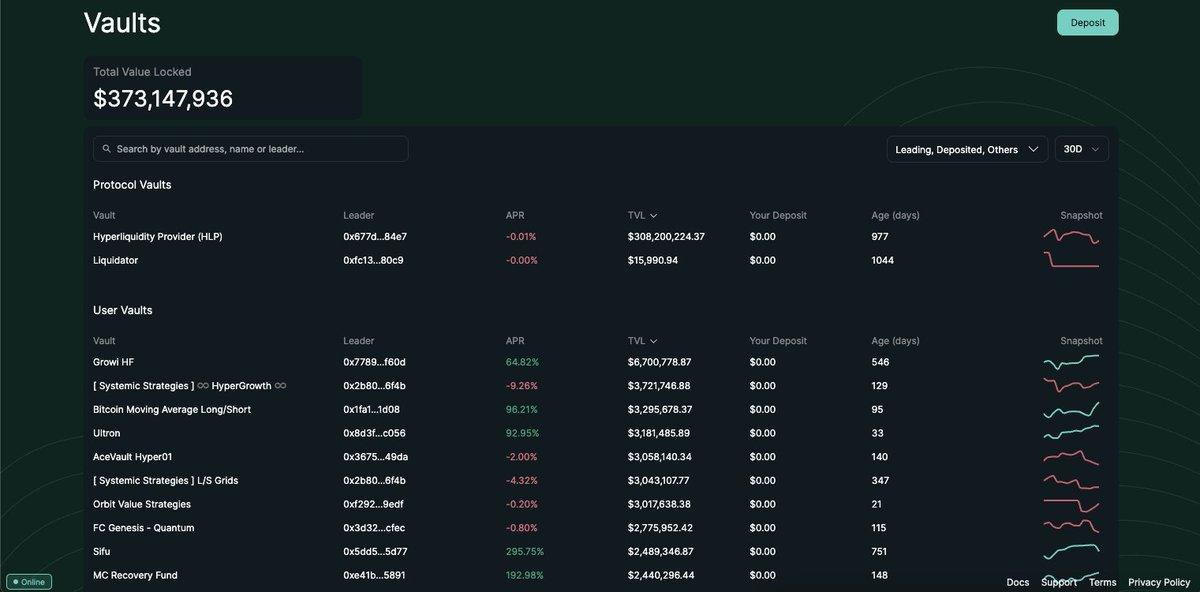Sort Protocol Vaults by TVL arrow

654,215
